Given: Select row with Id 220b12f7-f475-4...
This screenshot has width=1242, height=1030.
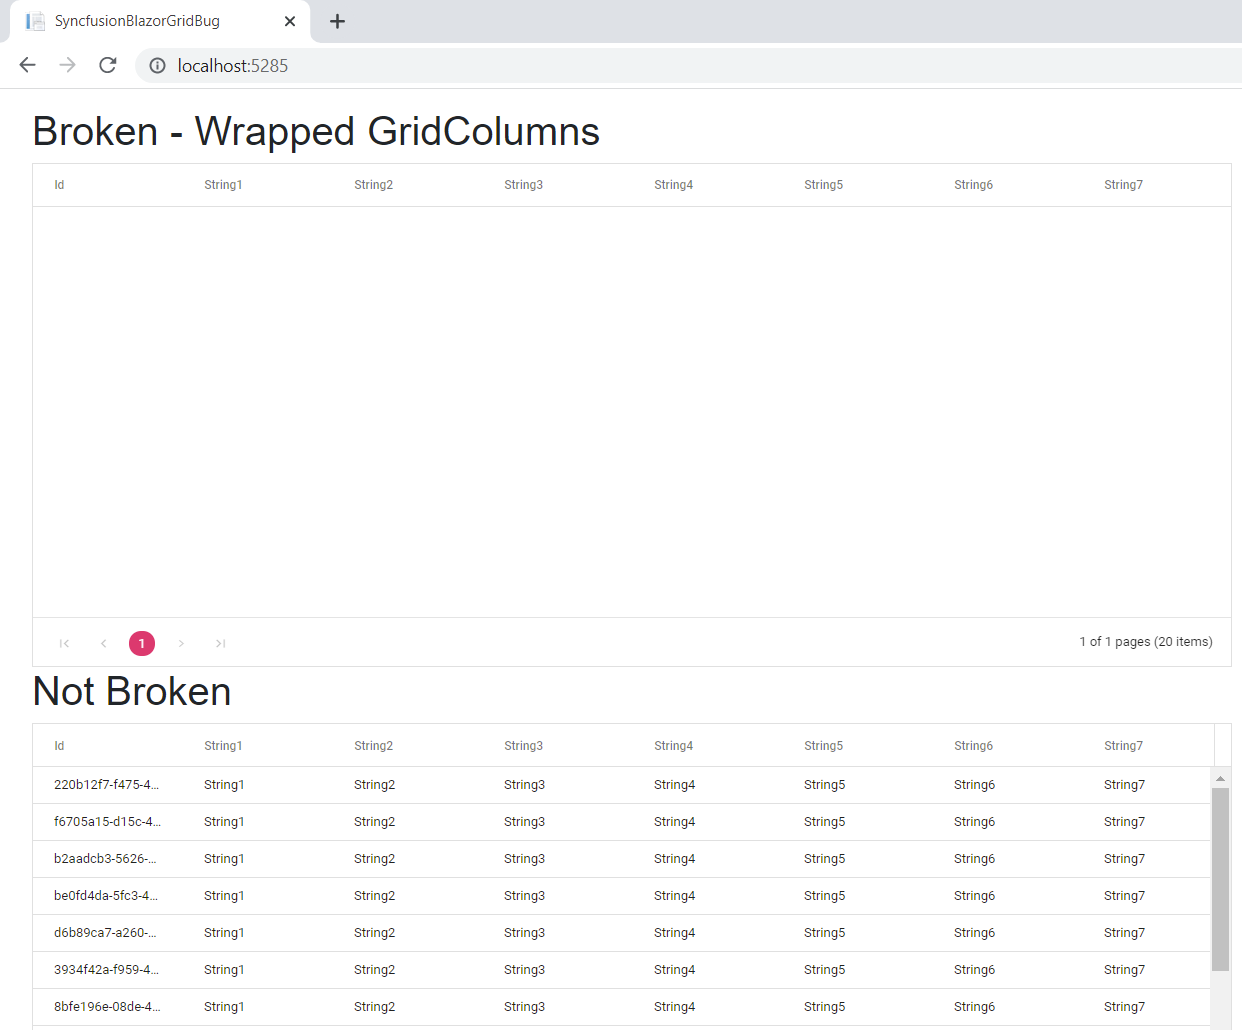Looking at the screenshot, I should 106,785.
